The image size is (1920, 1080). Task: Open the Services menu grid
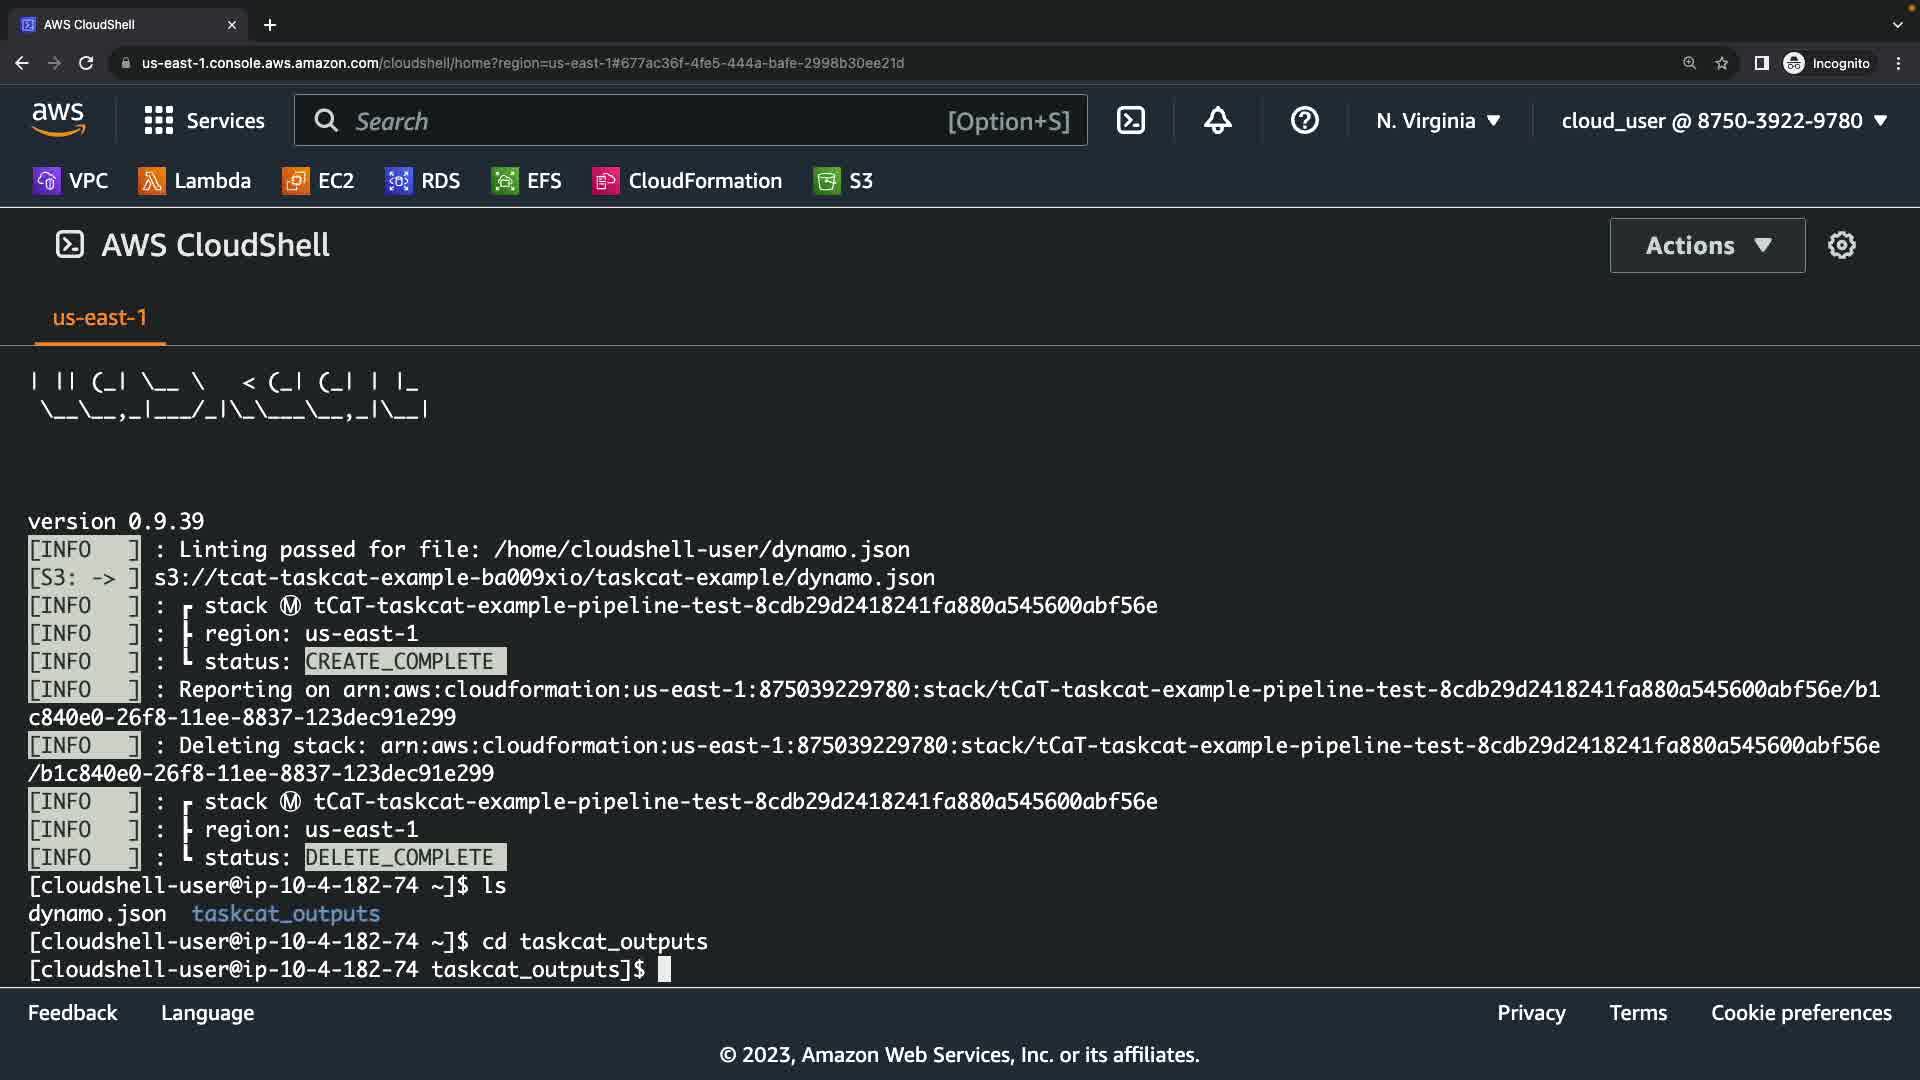(204, 121)
